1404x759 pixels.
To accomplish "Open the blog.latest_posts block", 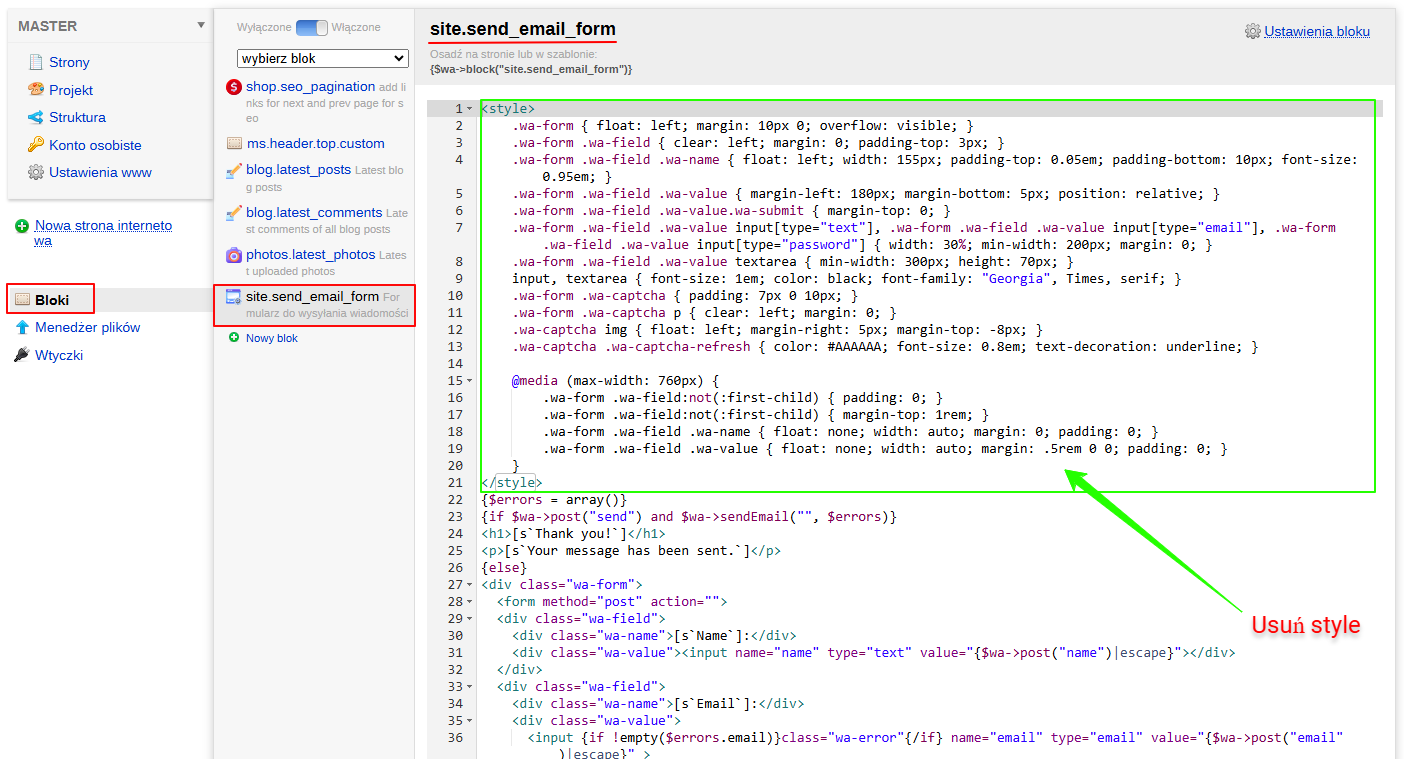I will 298,170.
